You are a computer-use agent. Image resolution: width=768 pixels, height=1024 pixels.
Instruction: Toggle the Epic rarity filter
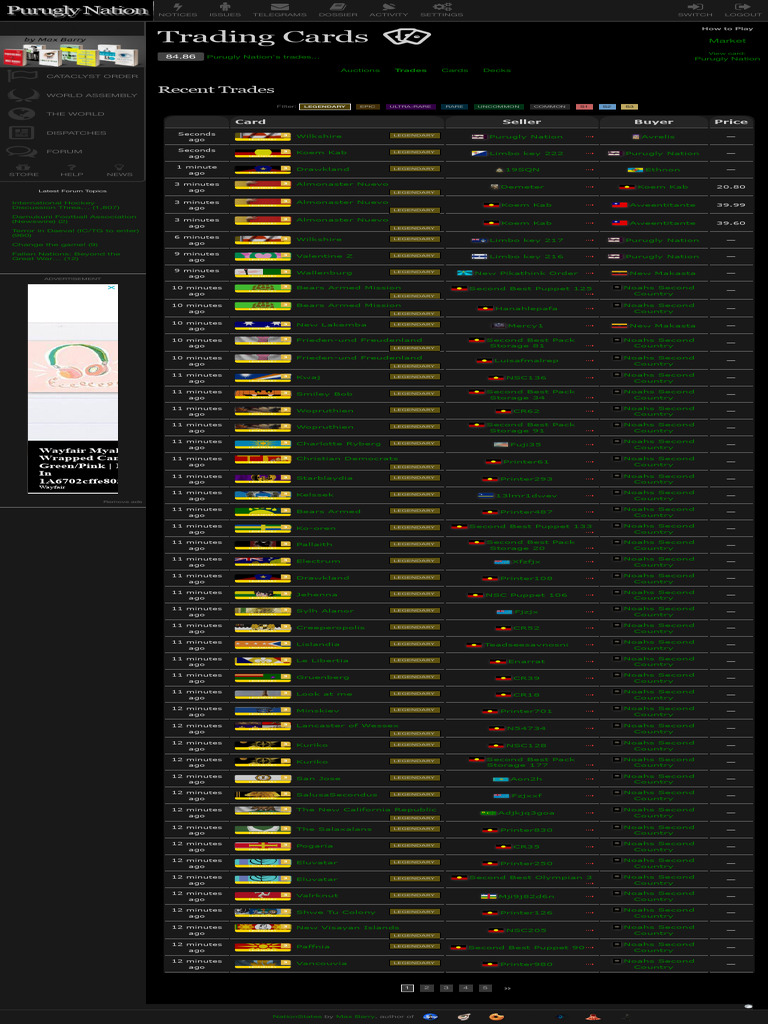tap(368, 106)
